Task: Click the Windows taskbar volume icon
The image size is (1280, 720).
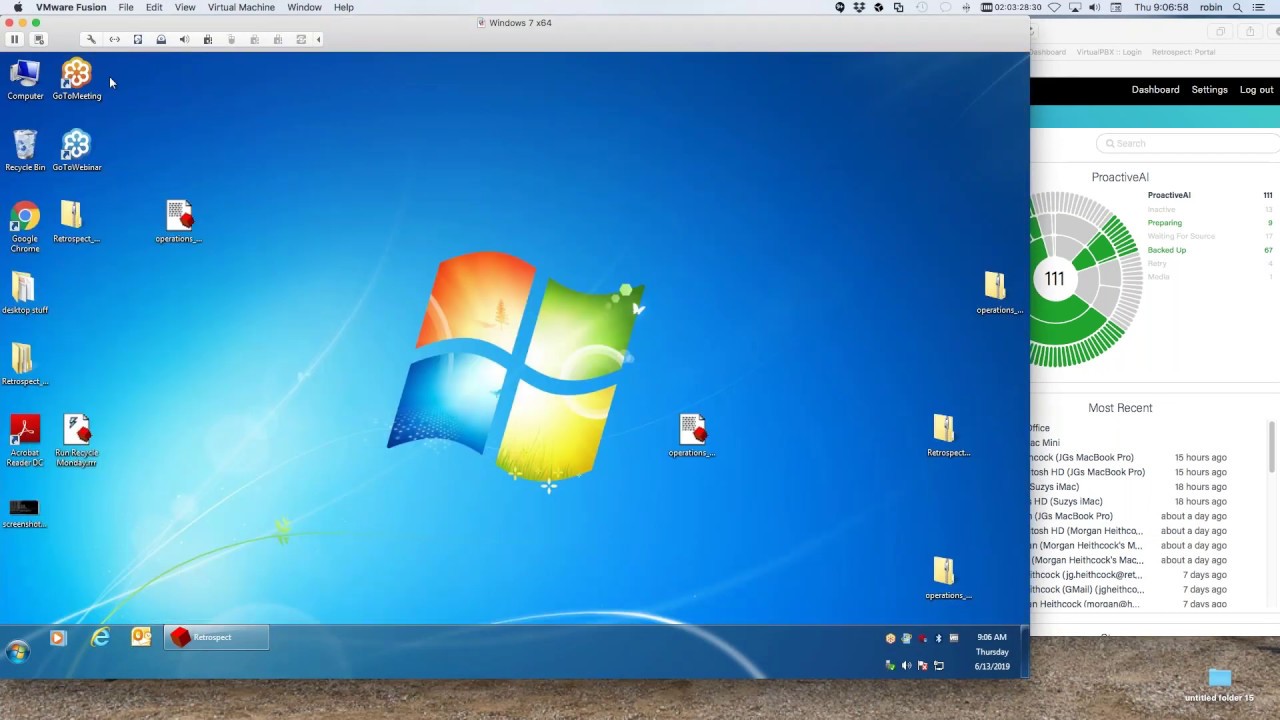Action: (x=907, y=666)
